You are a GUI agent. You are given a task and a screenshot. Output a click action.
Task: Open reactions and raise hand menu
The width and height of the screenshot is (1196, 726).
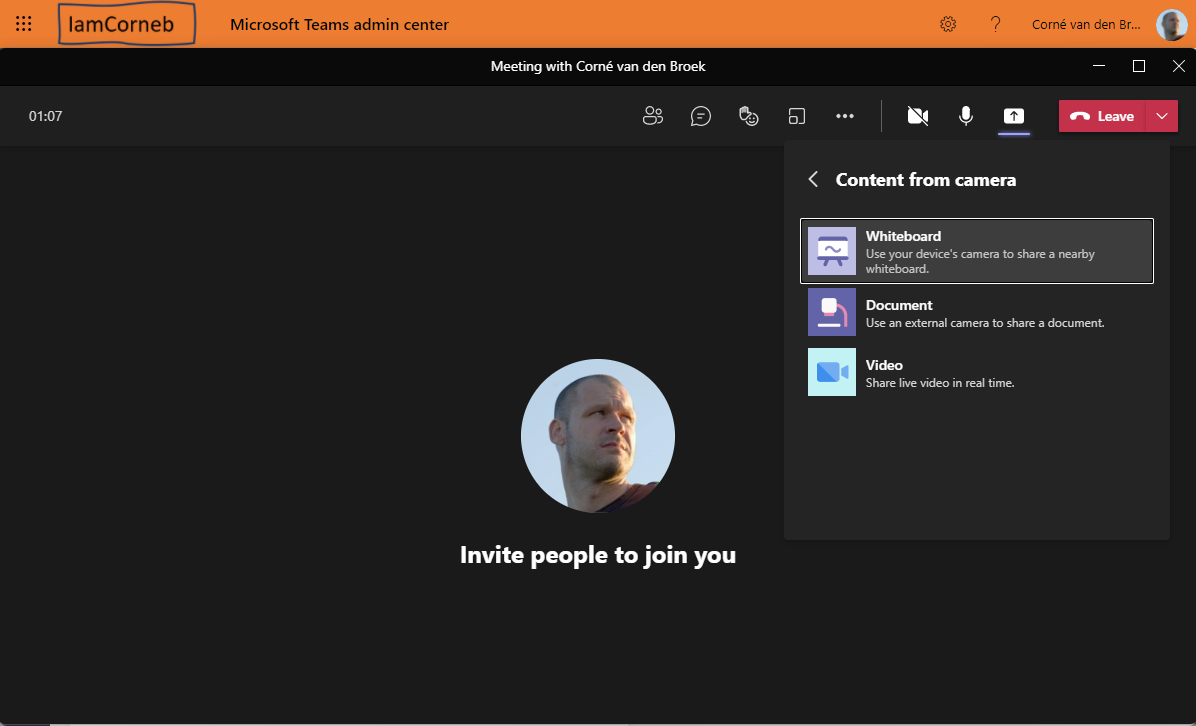point(748,116)
